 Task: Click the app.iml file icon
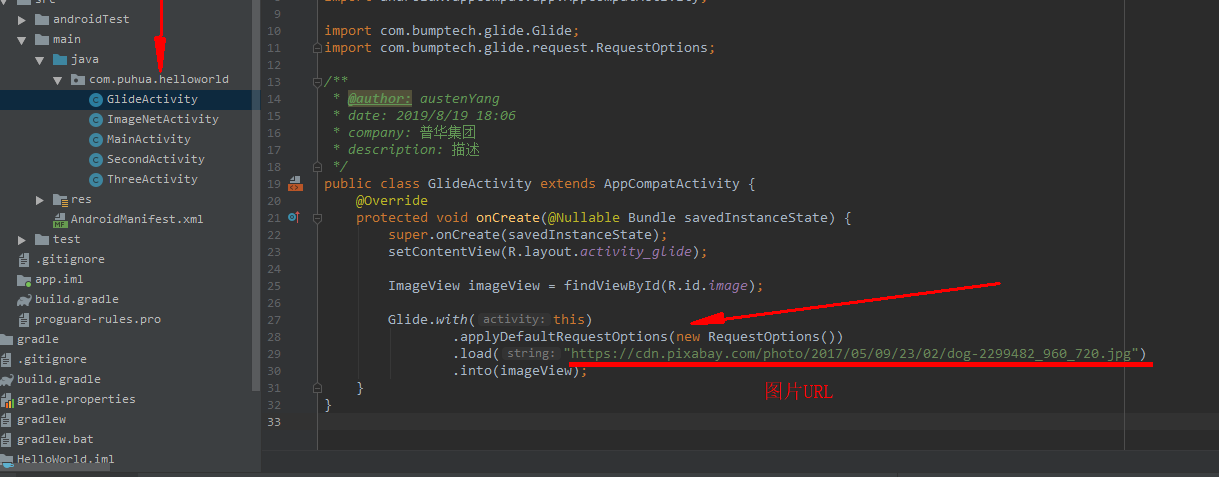(24, 279)
